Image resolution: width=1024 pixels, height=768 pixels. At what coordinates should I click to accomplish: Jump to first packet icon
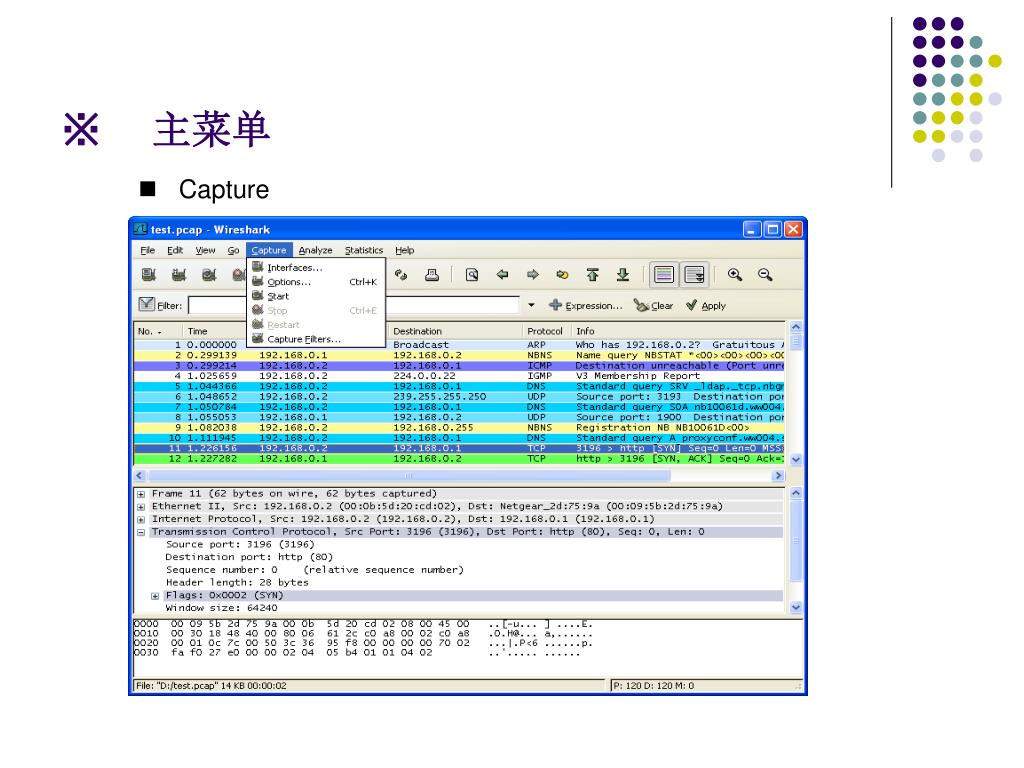pos(592,275)
